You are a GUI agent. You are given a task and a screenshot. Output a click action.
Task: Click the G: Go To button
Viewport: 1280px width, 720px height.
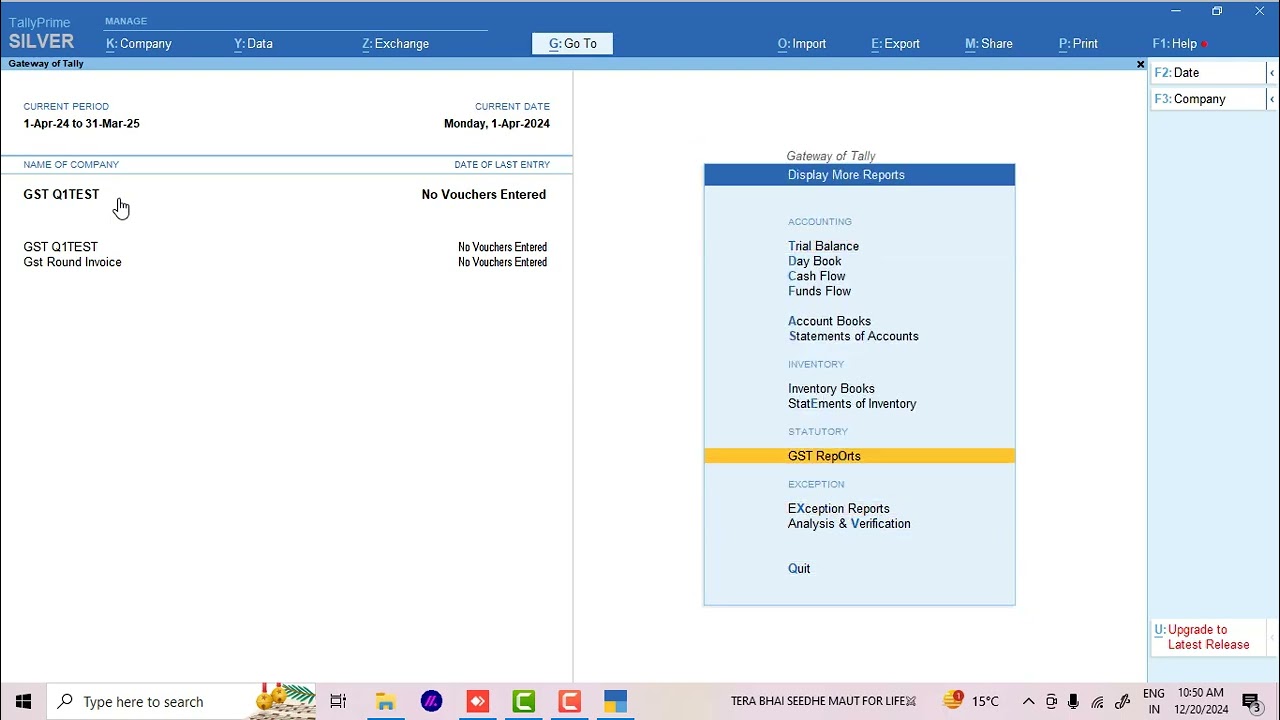pyautogui.click(x=572, y=44)
